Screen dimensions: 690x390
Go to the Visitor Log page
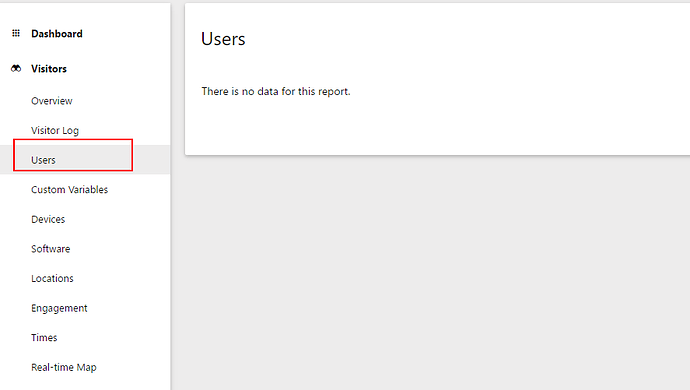pos(55,130)
